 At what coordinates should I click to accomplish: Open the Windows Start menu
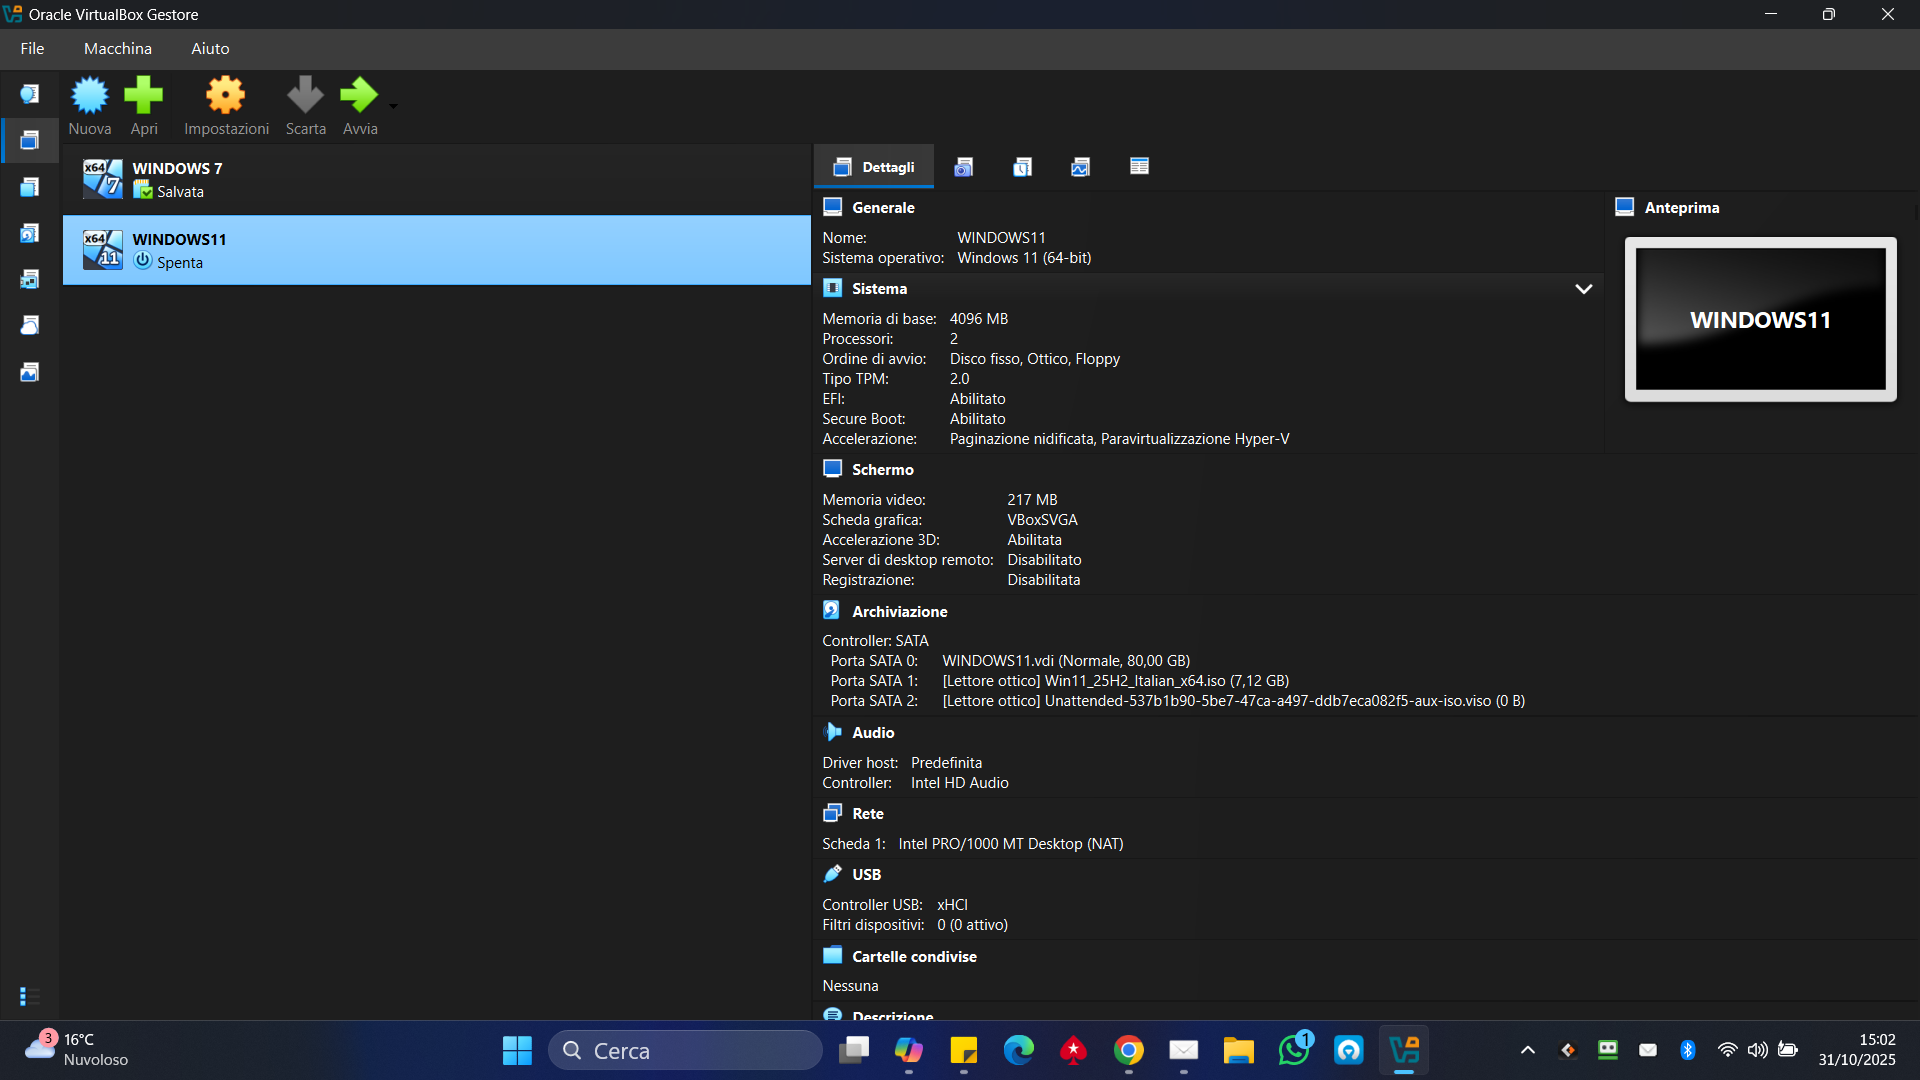tap(517, 1050)
